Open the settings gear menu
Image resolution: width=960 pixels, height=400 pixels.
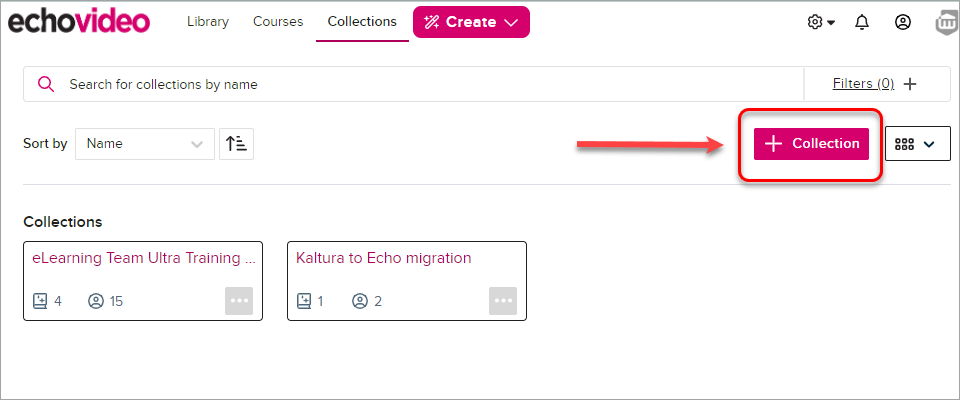click(x=820, y=23)
